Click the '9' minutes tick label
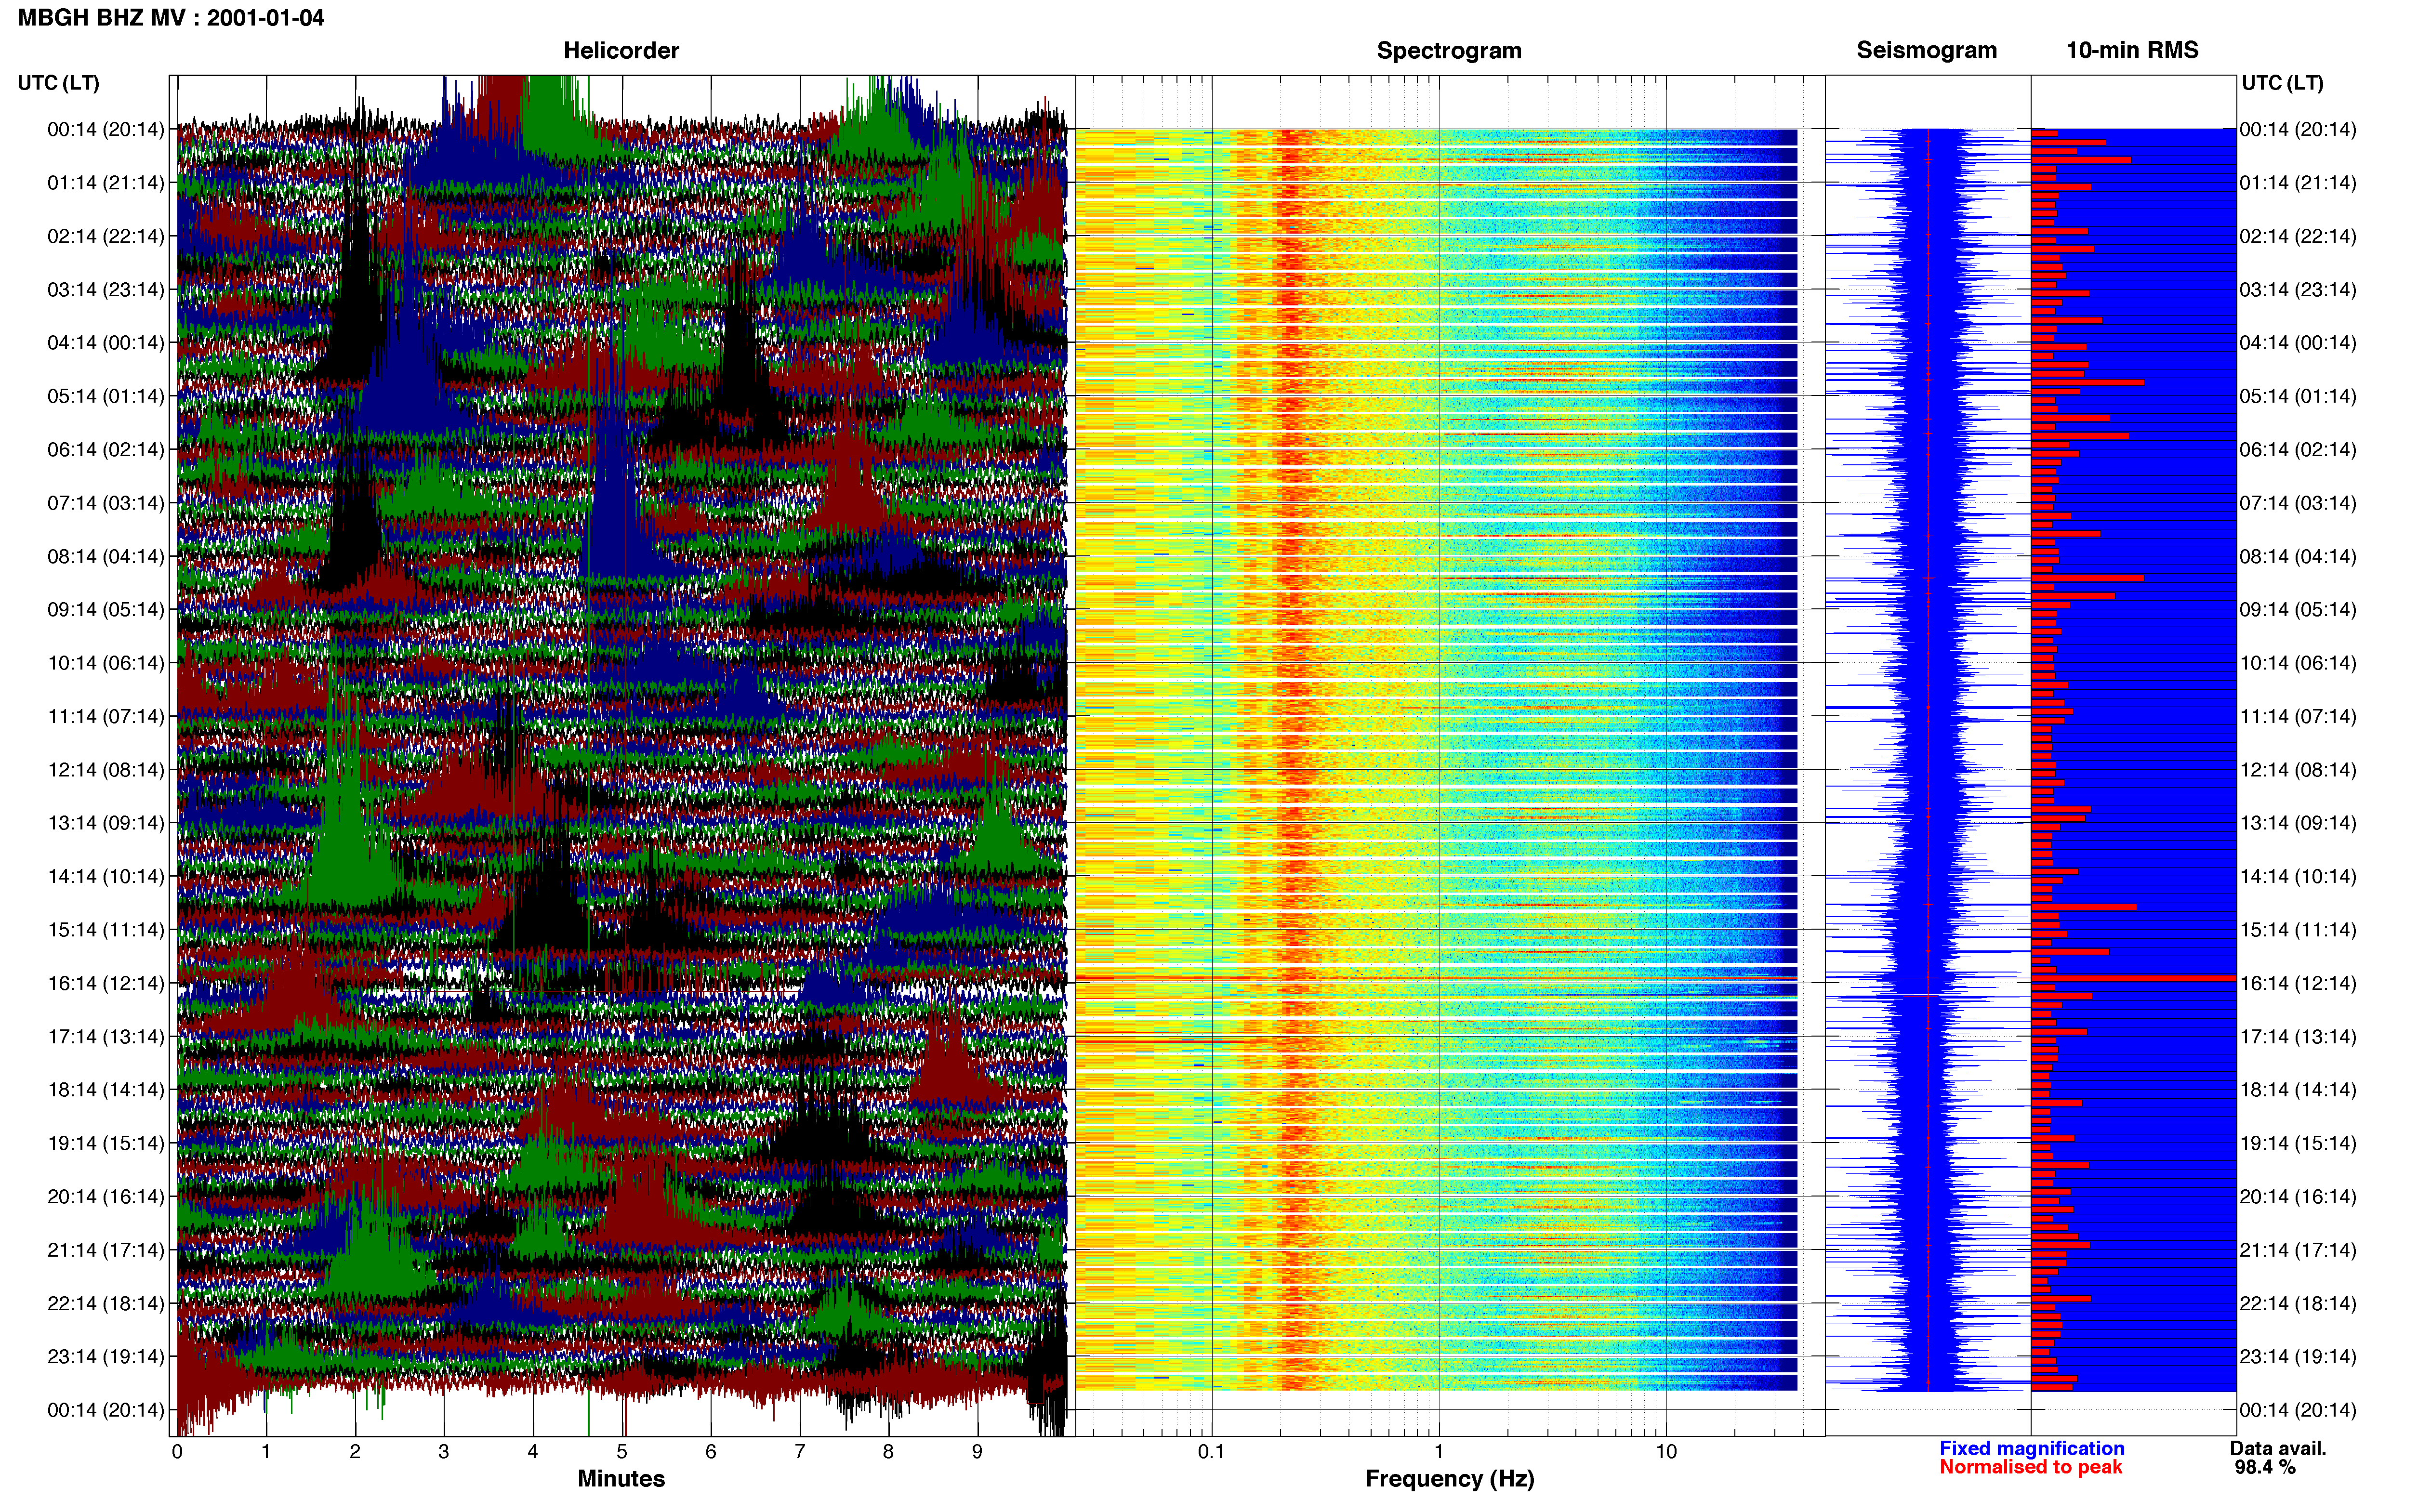The image size is (2418, 1512). click(x=977, y=1452)
